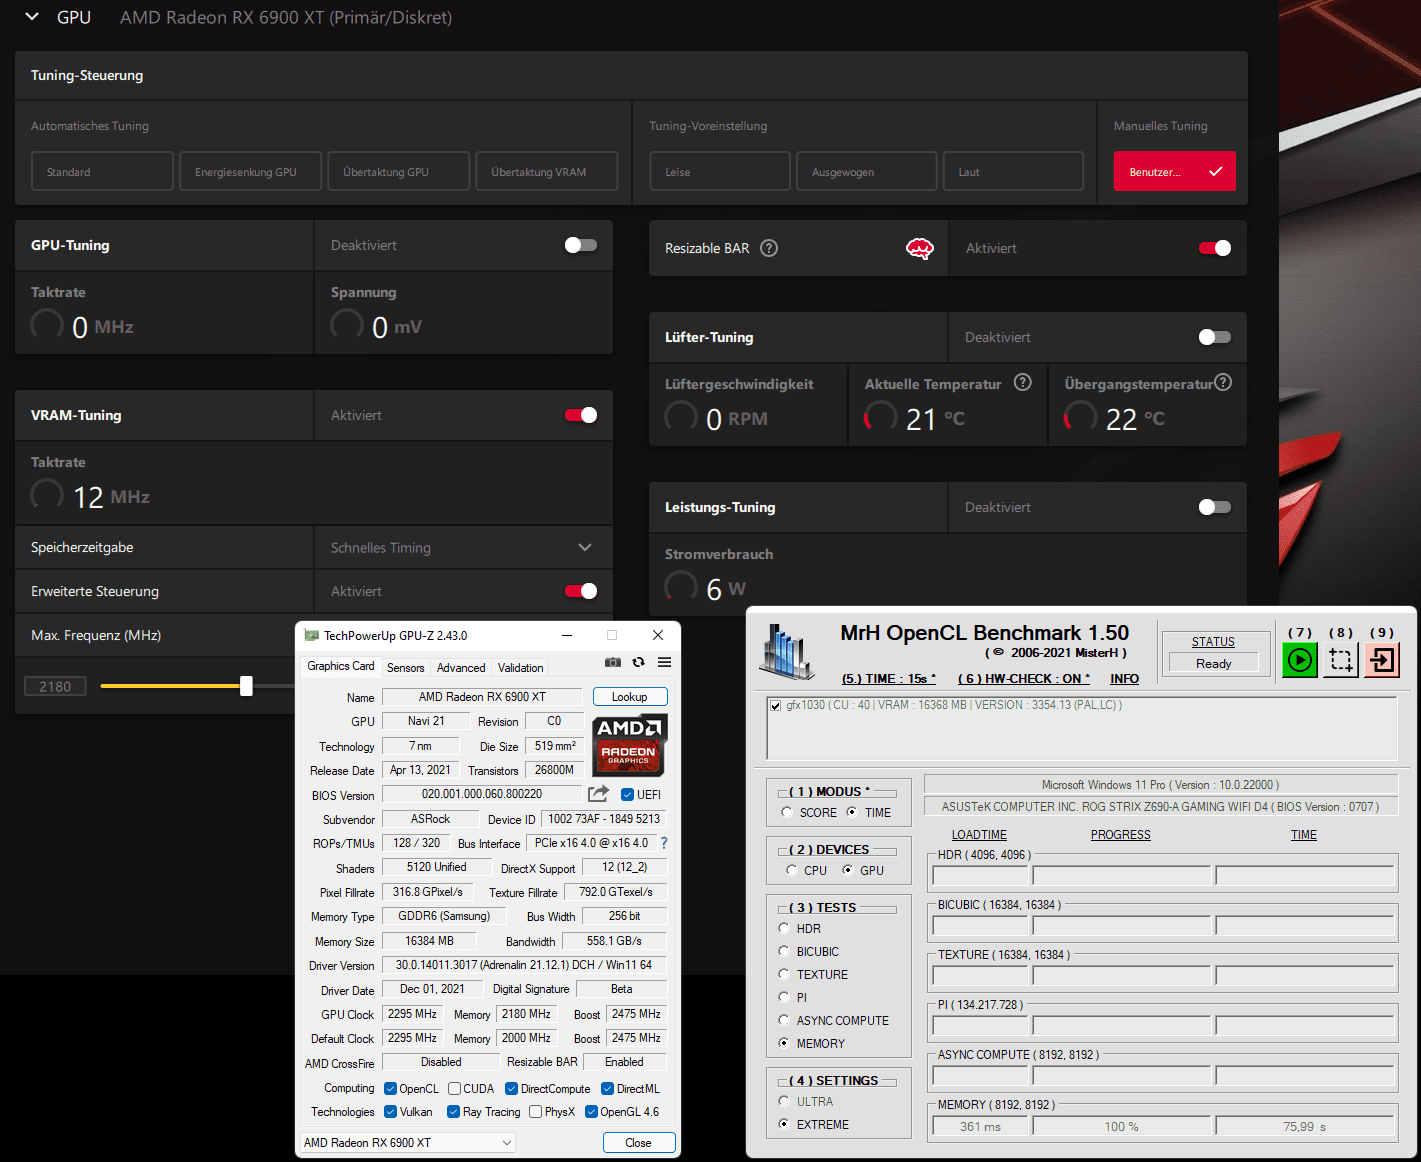Click the benchmark screenshot selection icon
This screenshot has width=1421, height=1162.
click(1341, 660)
